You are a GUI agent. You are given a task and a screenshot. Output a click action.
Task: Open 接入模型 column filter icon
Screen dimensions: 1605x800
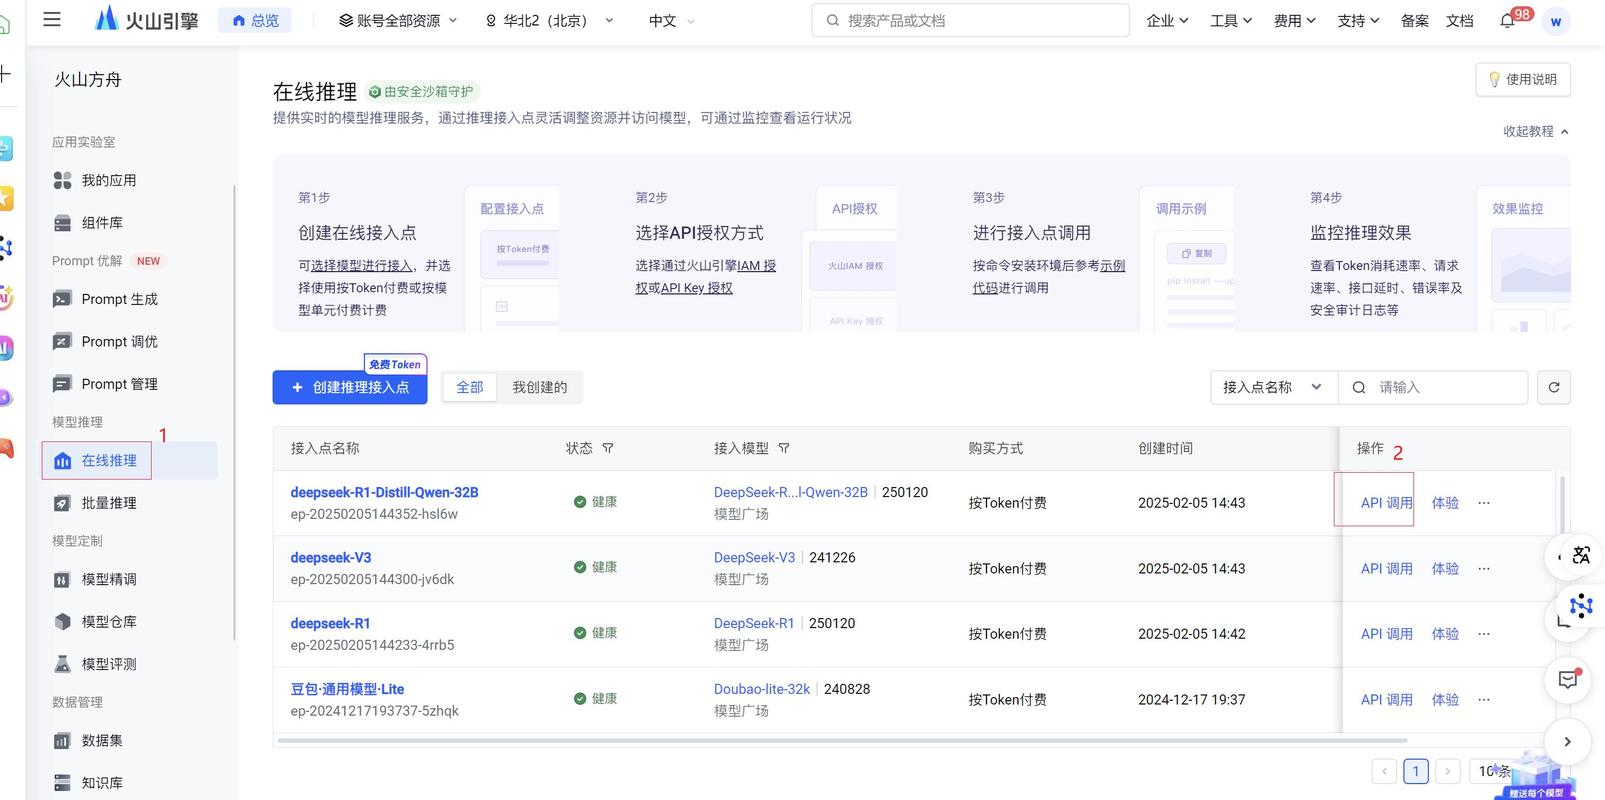tap(784, 448)
